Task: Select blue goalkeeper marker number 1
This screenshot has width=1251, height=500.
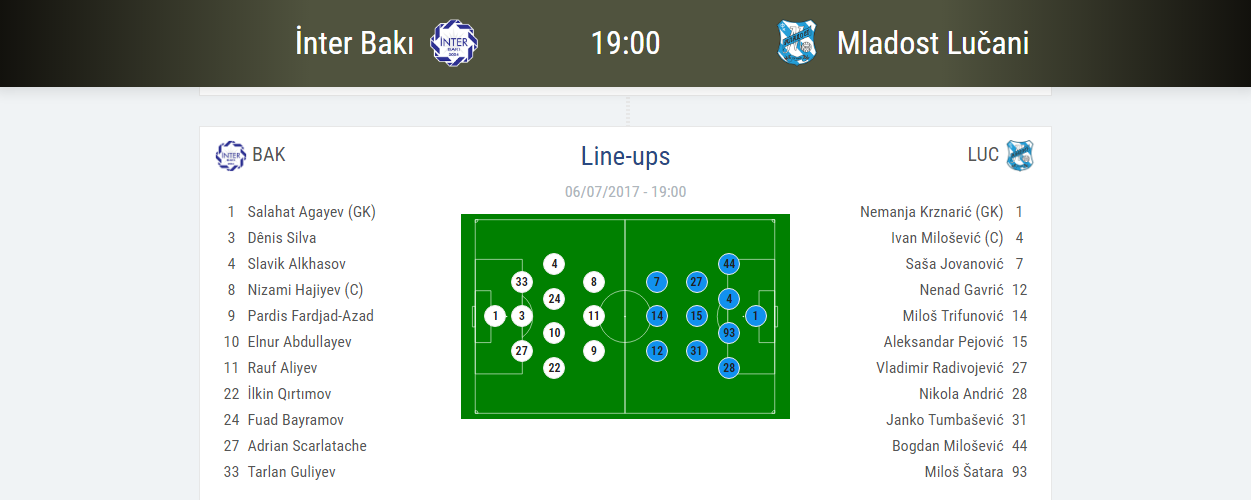Action: [x=756, y=316]
